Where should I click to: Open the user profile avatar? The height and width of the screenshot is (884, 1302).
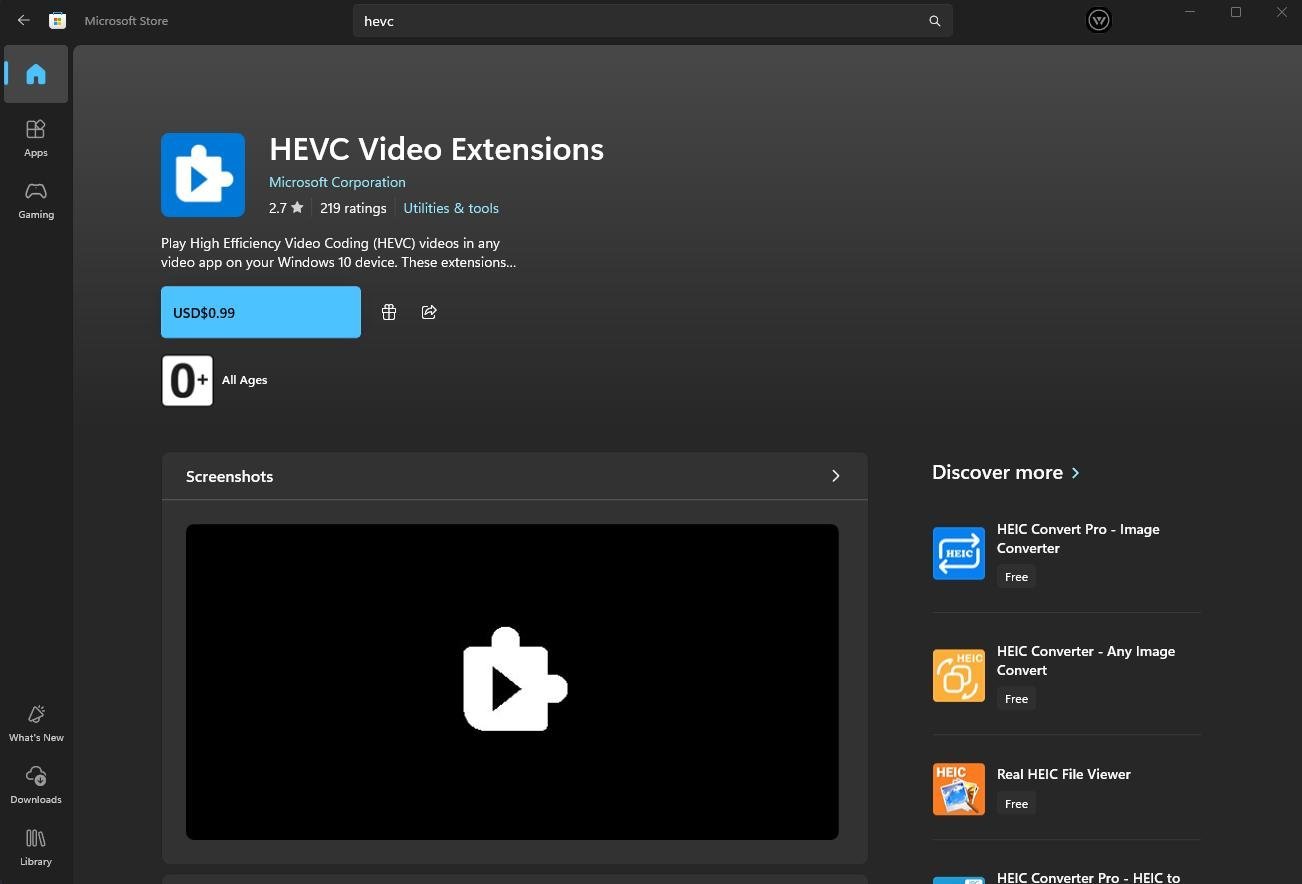pyautogui.click(x=1098, y=20)
